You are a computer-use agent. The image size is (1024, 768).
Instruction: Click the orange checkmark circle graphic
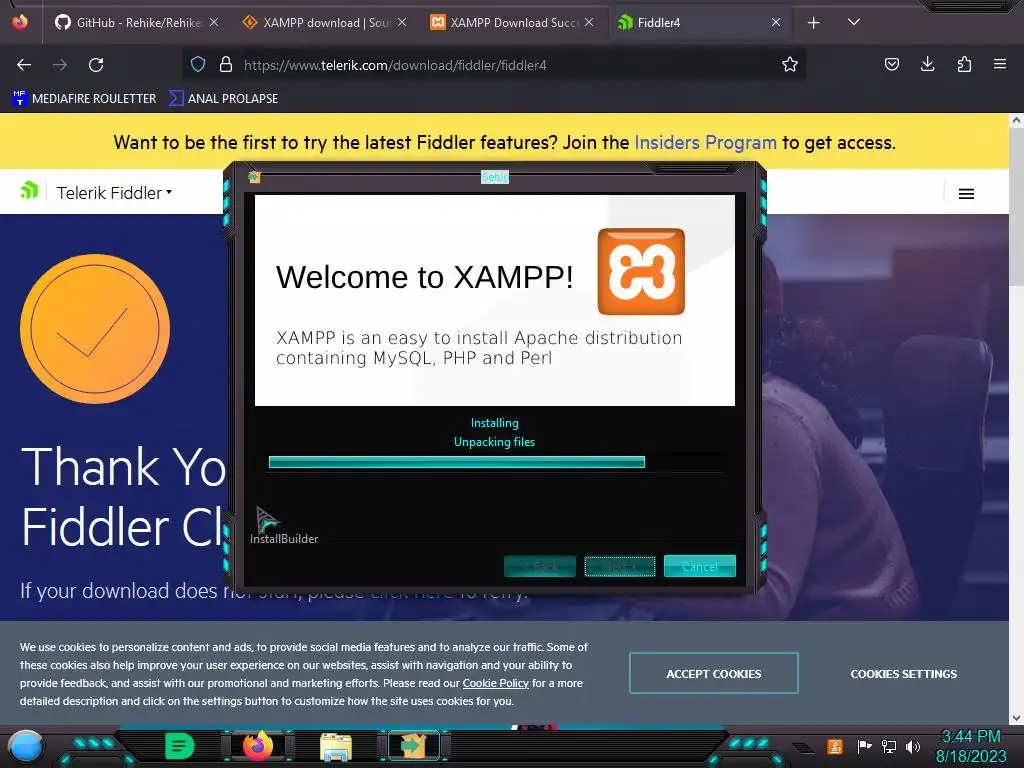(95, 328)
